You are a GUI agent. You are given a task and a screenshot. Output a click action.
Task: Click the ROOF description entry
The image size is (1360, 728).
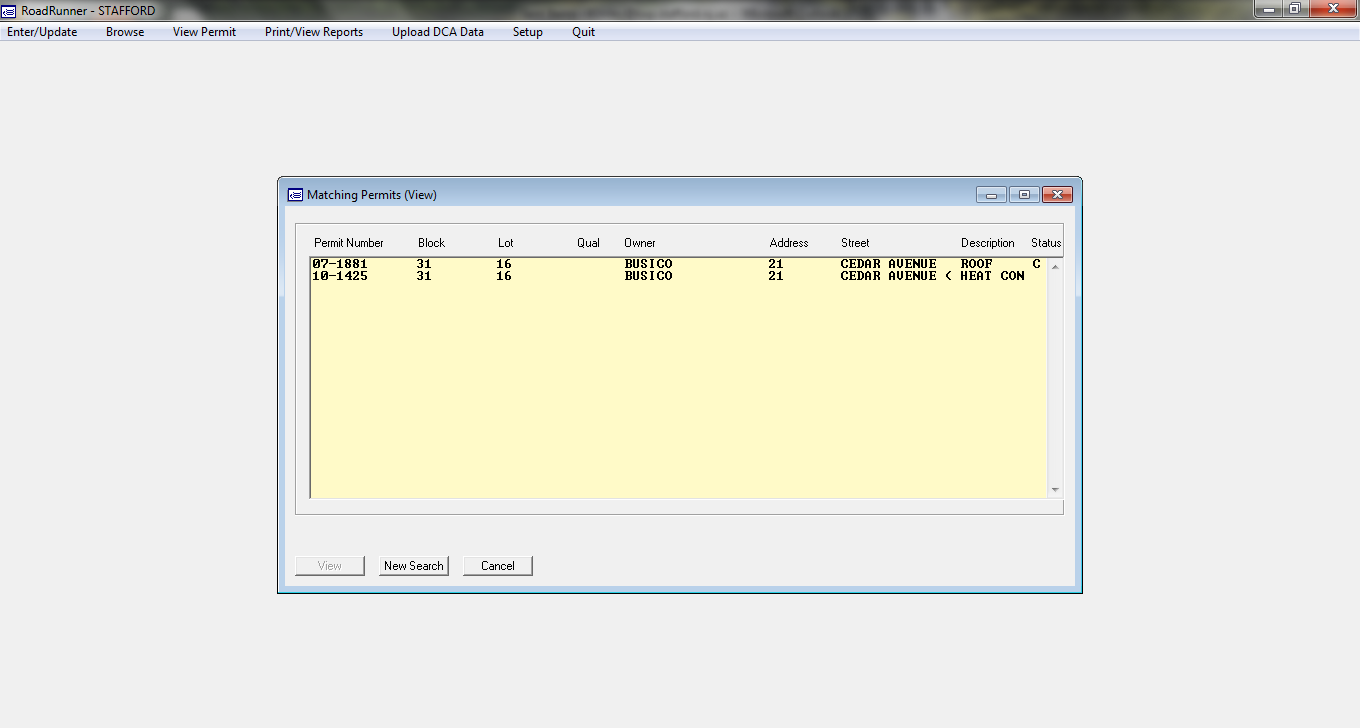pyautogui.click(x=977, y=264)
